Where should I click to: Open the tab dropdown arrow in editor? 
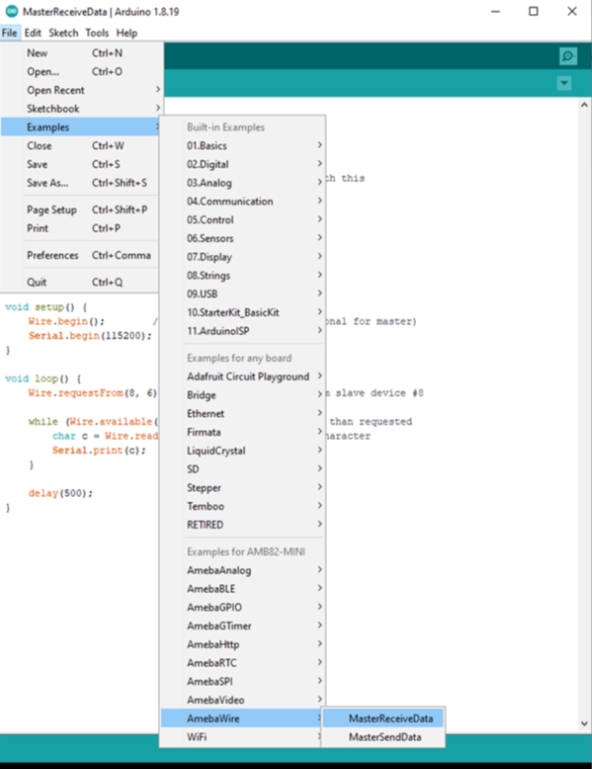(x=564, y=83)
